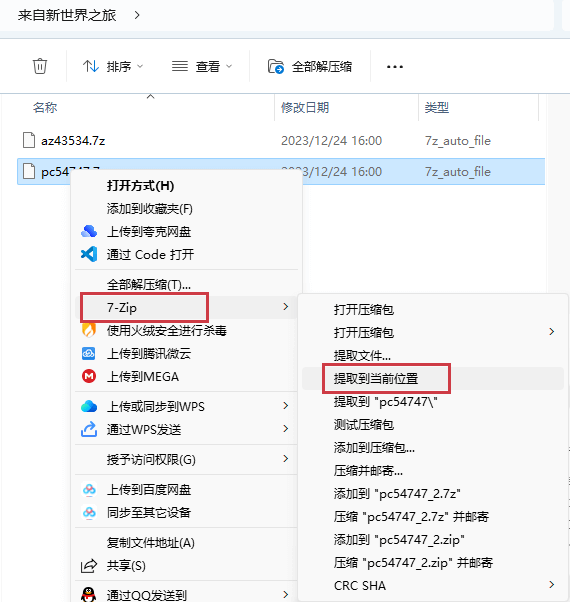Select 上传到腾讯微云
This screenshot has height=602, width=570.
[x=149, y=354]
